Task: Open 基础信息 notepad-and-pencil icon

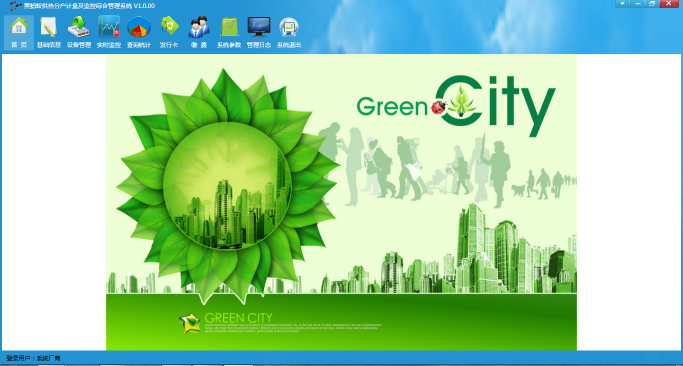Action: click(x=49, y=33)
